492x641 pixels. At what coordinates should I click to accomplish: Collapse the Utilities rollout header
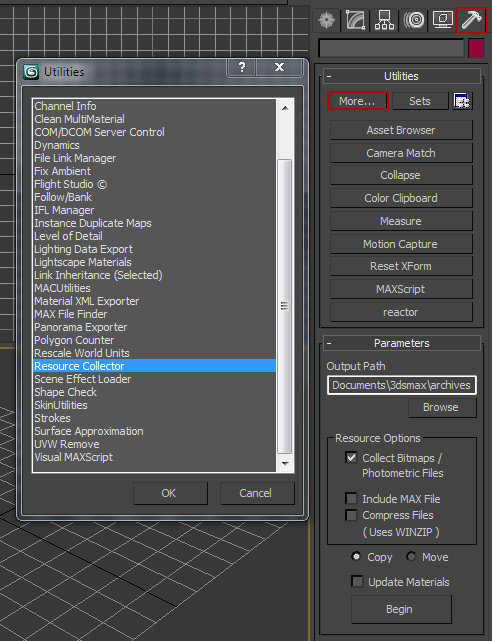pos(401,76)
